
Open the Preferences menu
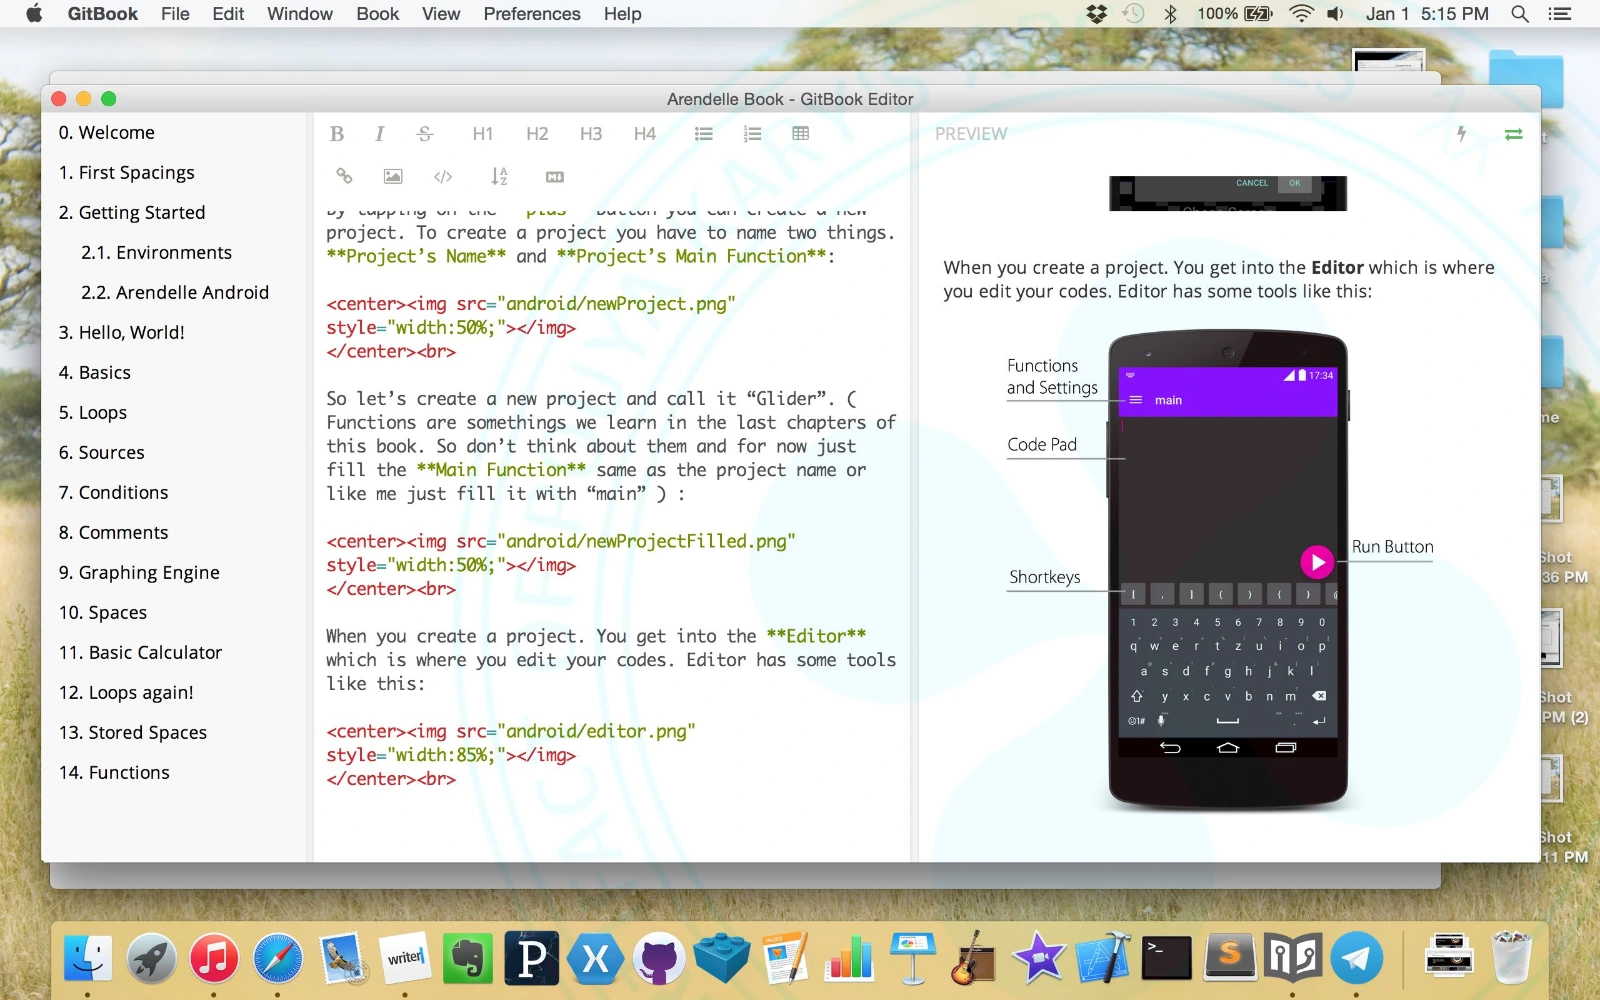pyautogui.click(x=532, y=14)
